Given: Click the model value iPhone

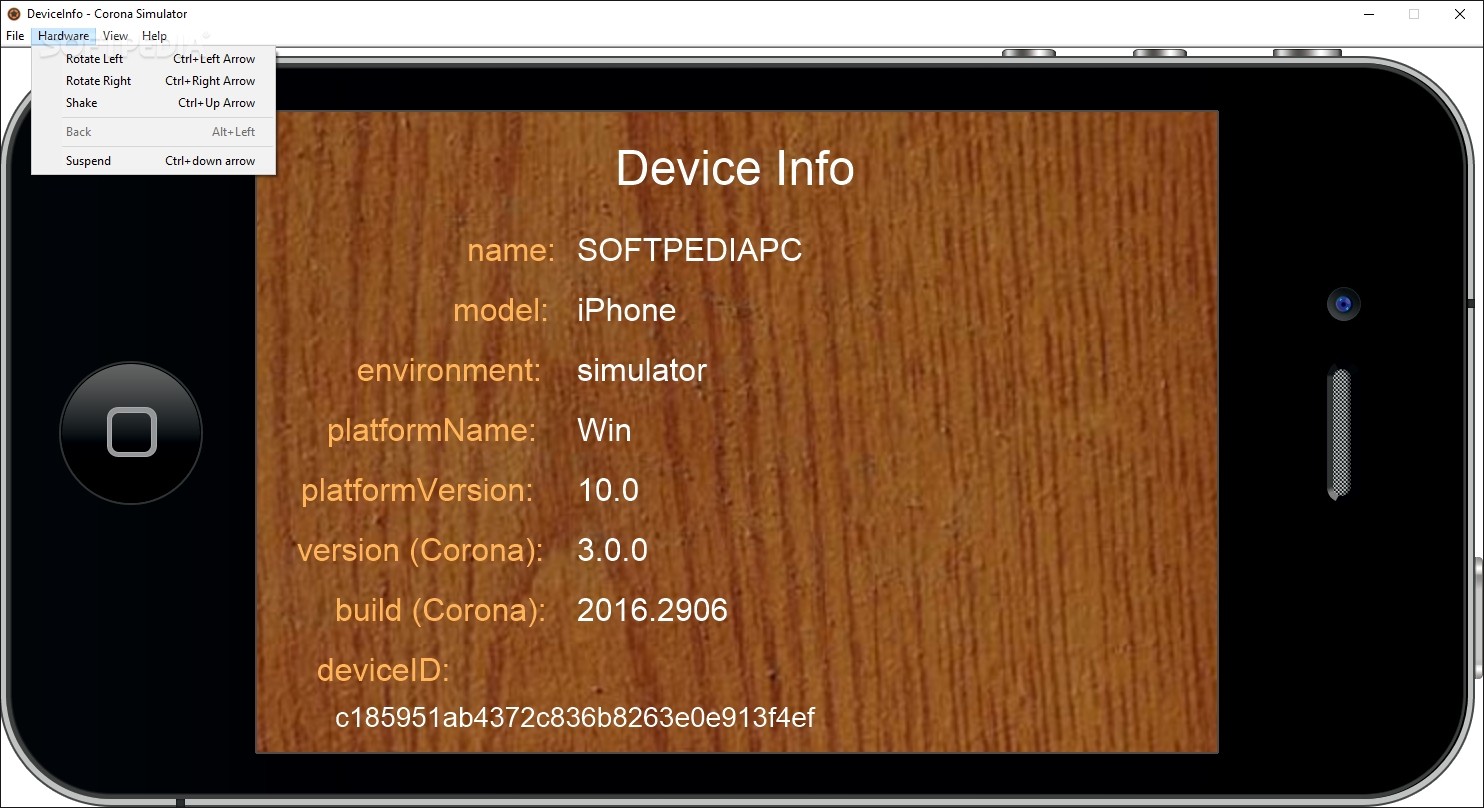Looking at the screenshot, I should coord(627,310).
